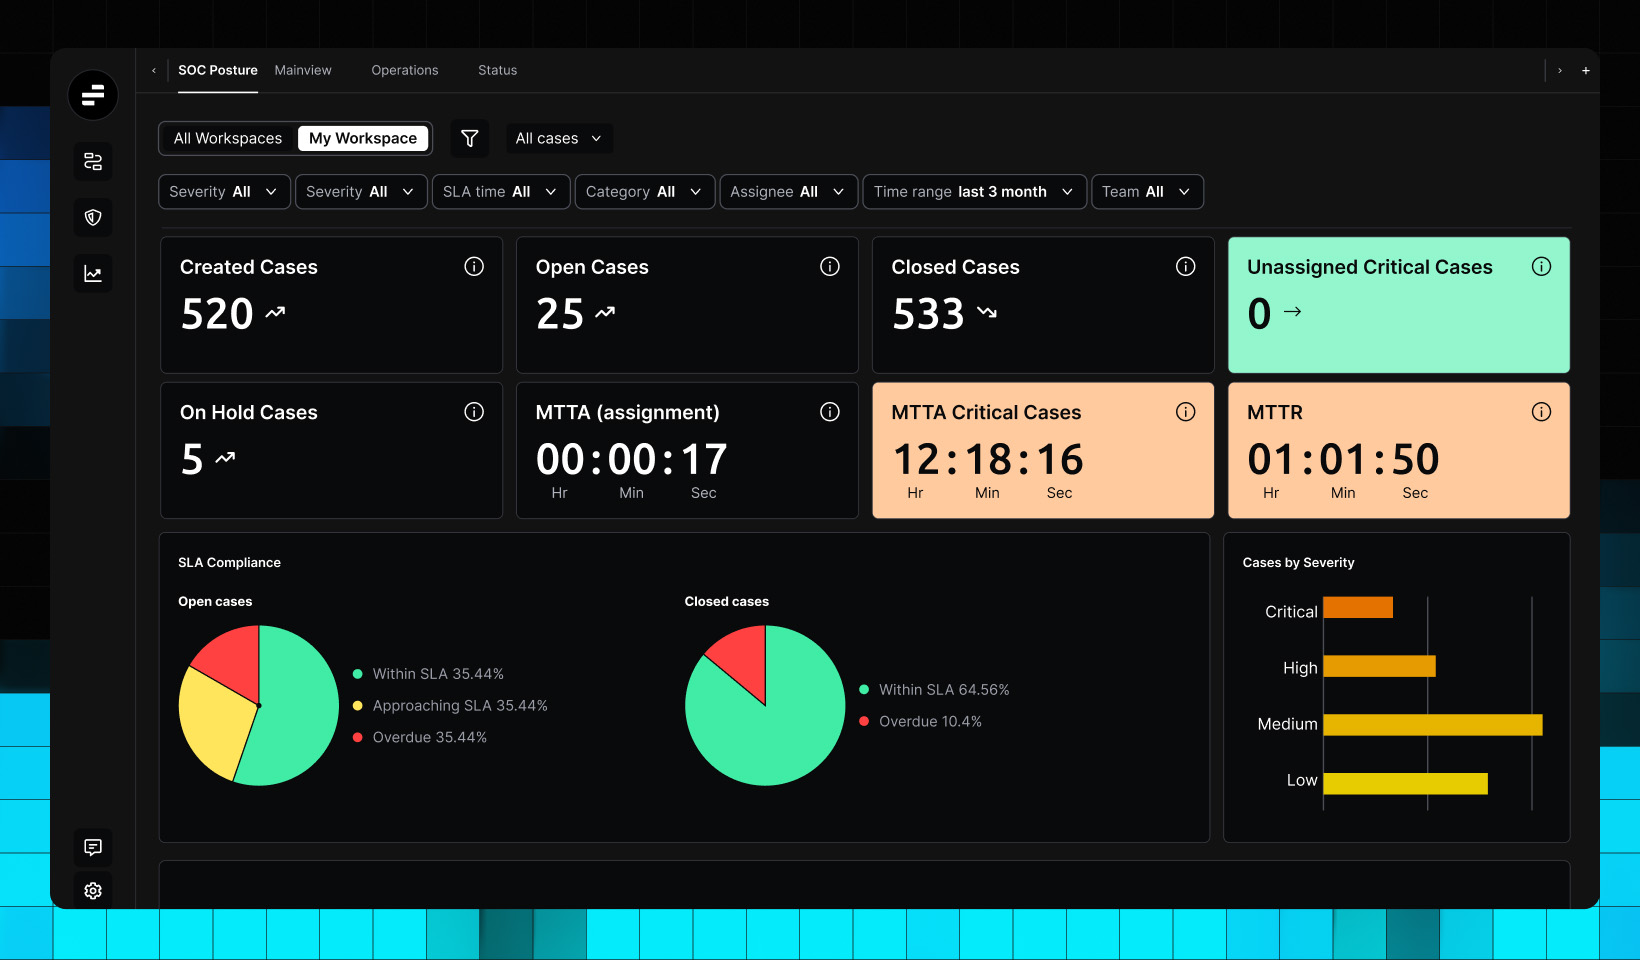
Task: Open the analytics chart icon in sidebar
Action: coord(93,274)
